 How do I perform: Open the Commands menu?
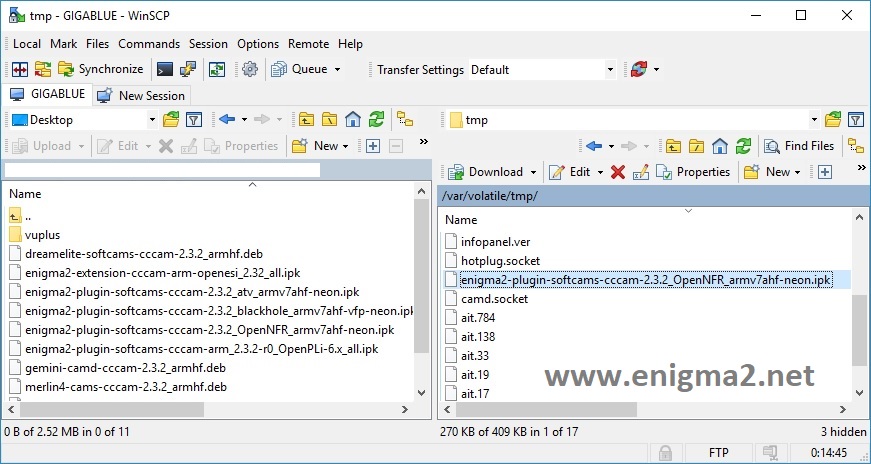click(x=149, y=44)
